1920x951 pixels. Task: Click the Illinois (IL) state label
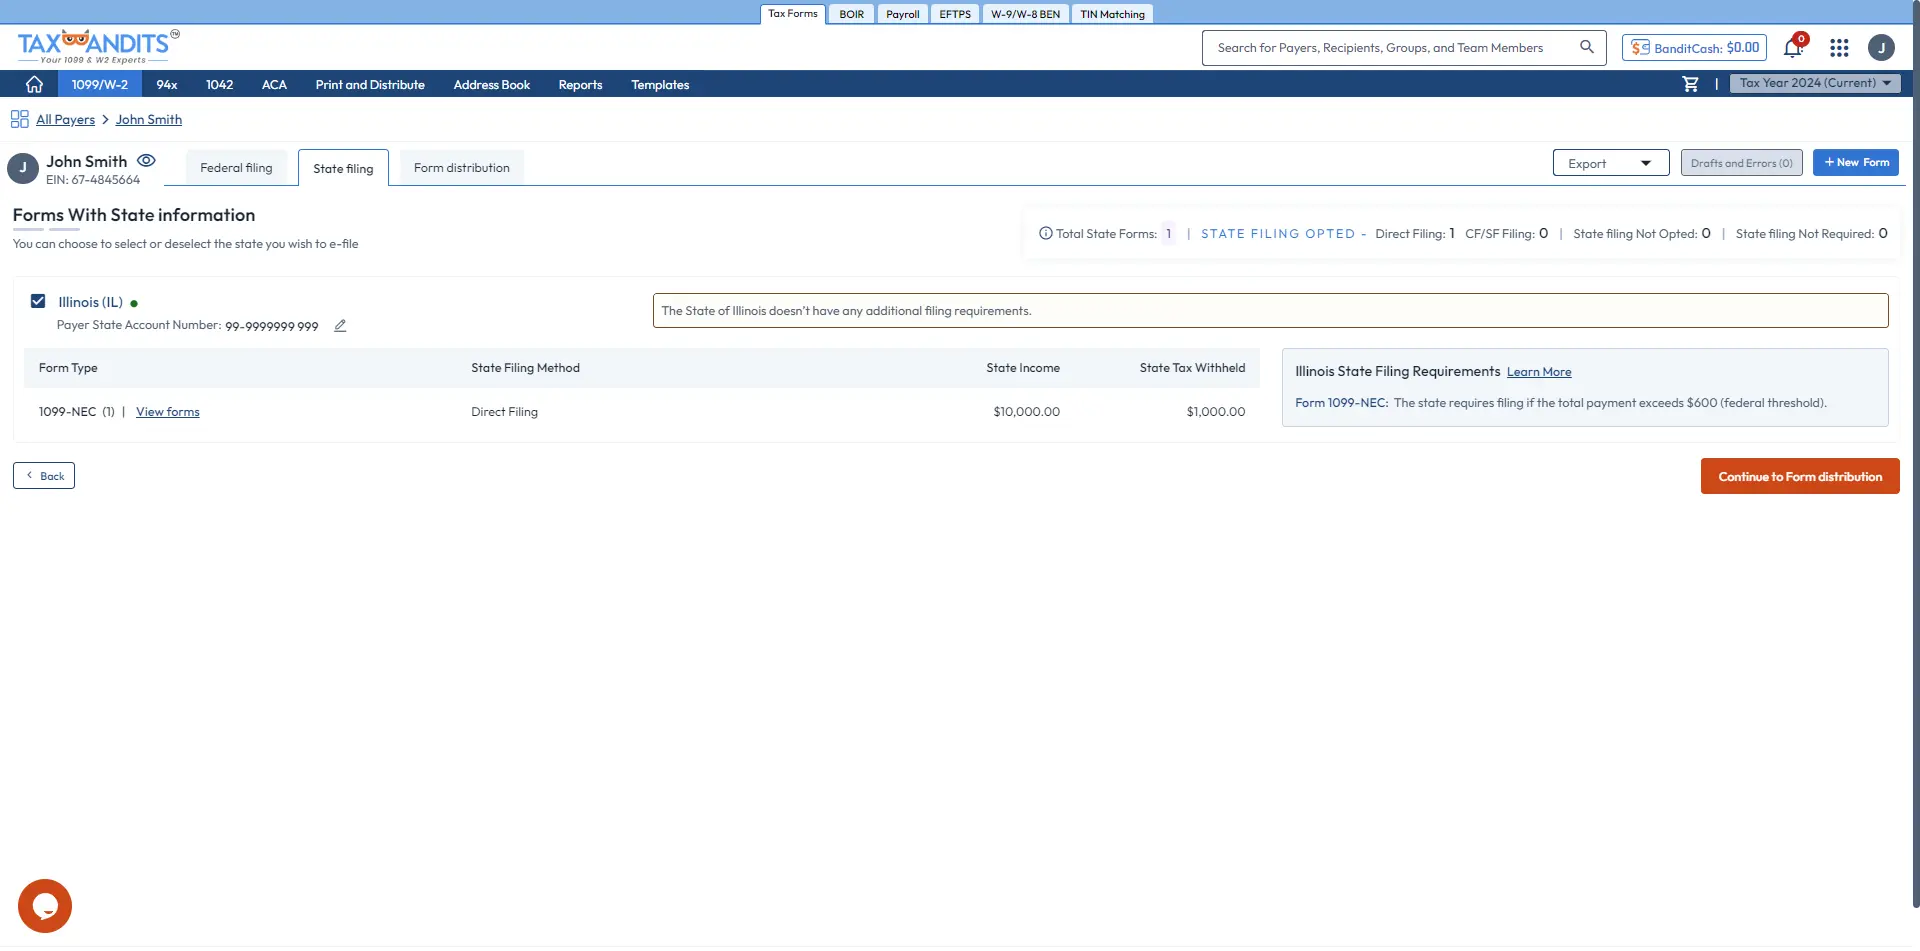pos(90,302)
